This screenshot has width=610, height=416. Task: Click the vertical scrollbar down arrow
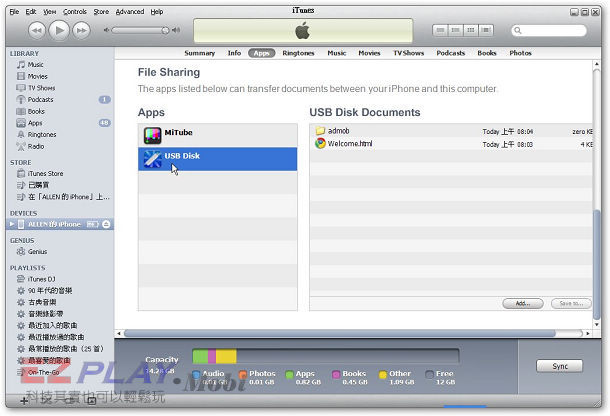[x=597, y=324]
